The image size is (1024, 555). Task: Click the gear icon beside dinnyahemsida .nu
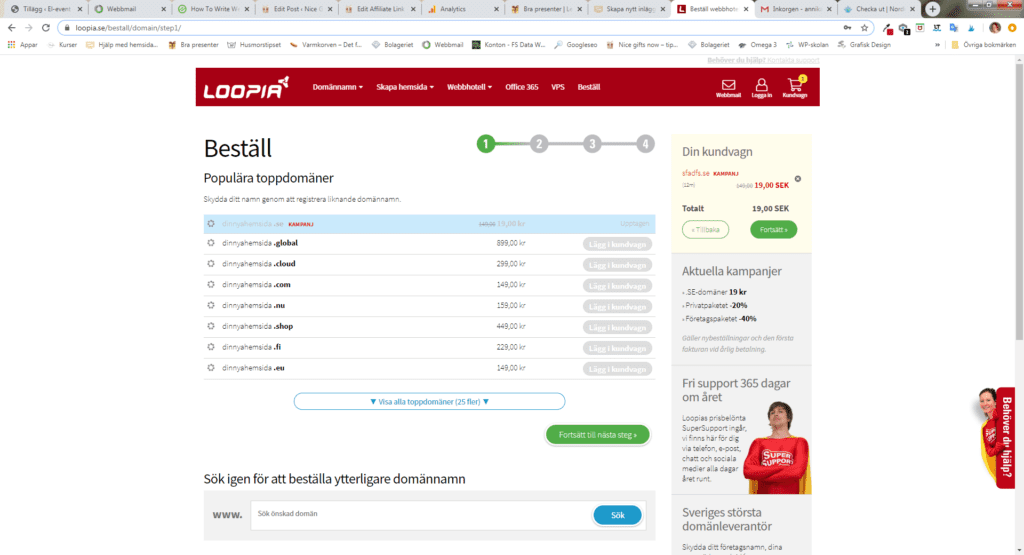click(x=211, y=305)
